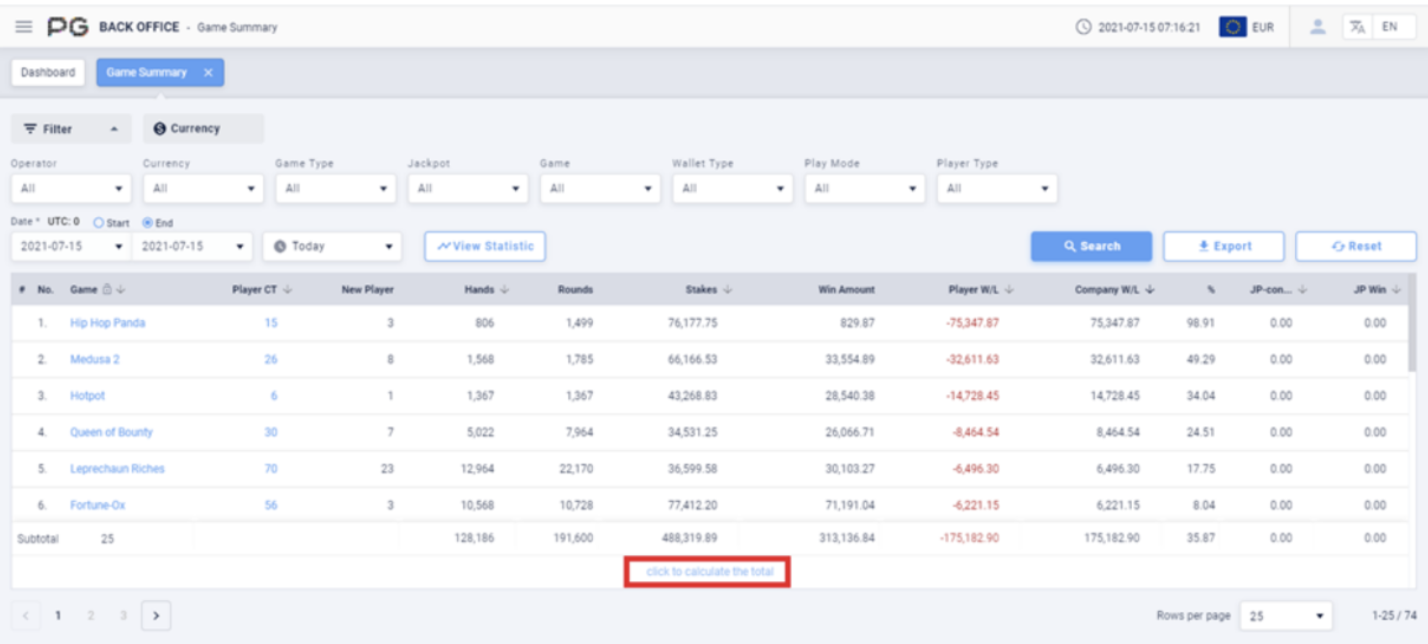Click the 'click to calculate the total' link
The image size is (1428, 644).
(708, 572)
